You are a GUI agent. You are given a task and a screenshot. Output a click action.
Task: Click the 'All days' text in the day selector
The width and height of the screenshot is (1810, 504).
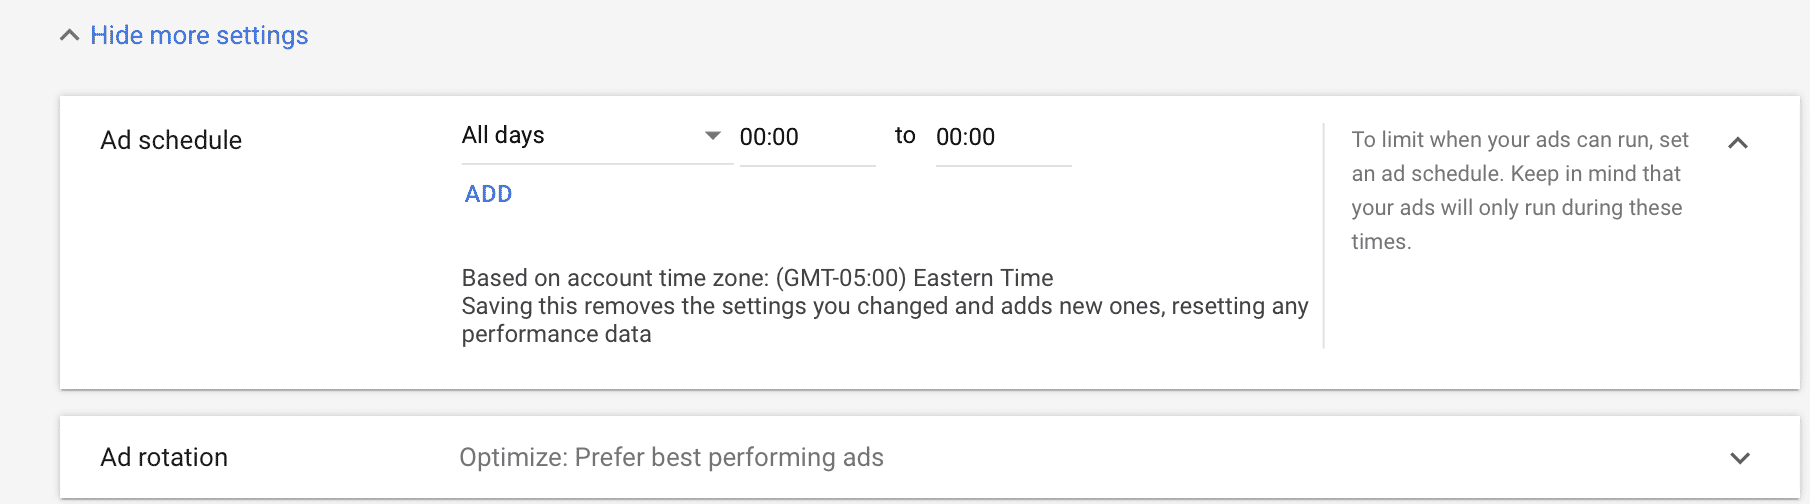503,135
